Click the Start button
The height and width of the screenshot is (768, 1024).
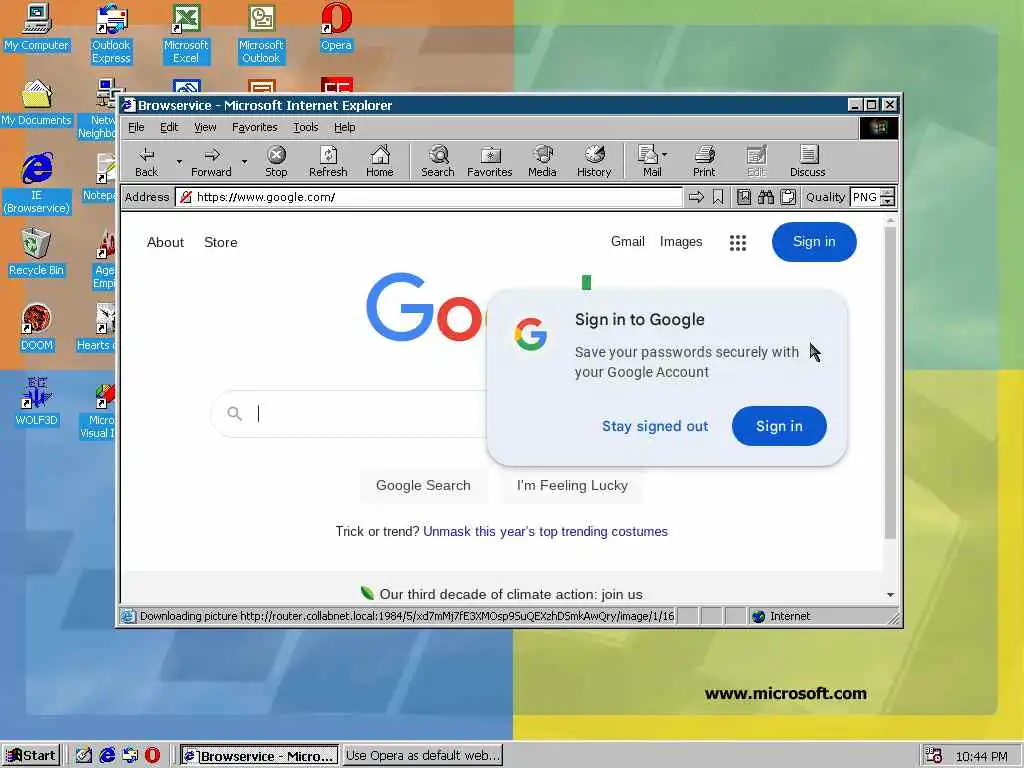31,756
